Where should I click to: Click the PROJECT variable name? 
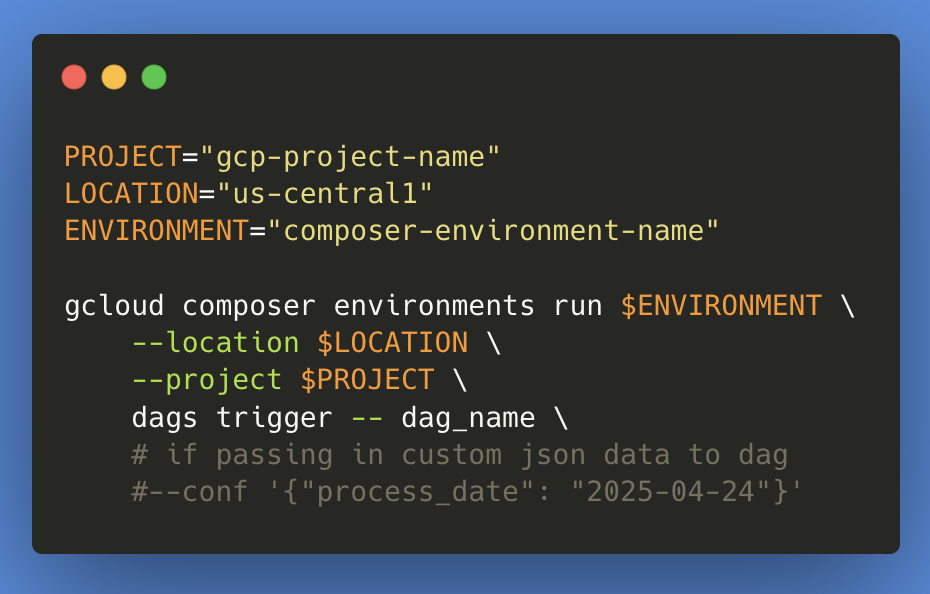tap(123, 157)
